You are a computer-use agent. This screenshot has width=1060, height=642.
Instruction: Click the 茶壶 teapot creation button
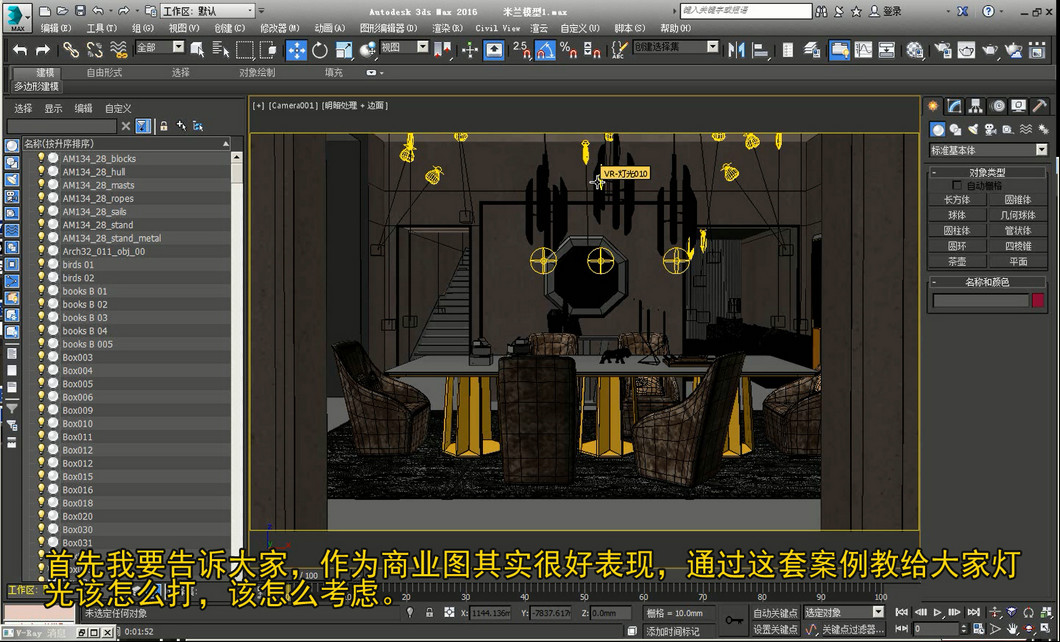(x=957, y=262)
